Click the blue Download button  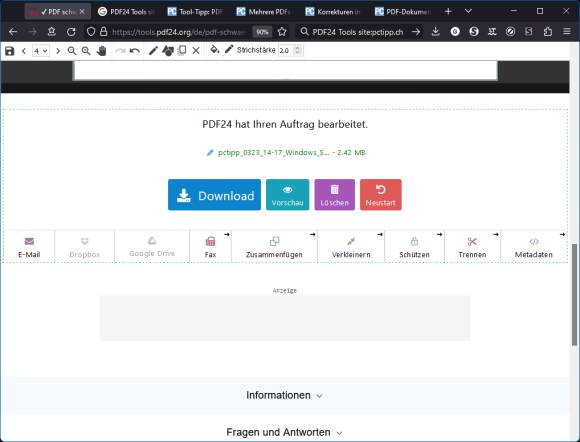pyautogui.click(x=214, y=195)
